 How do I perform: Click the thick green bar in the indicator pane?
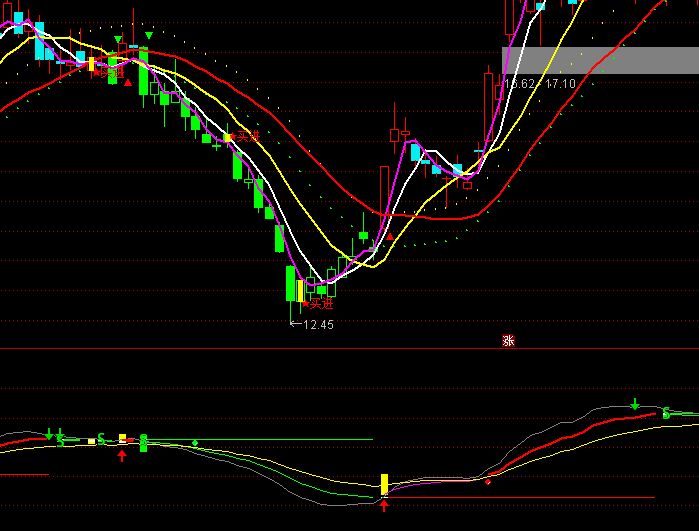pos(143,442)
